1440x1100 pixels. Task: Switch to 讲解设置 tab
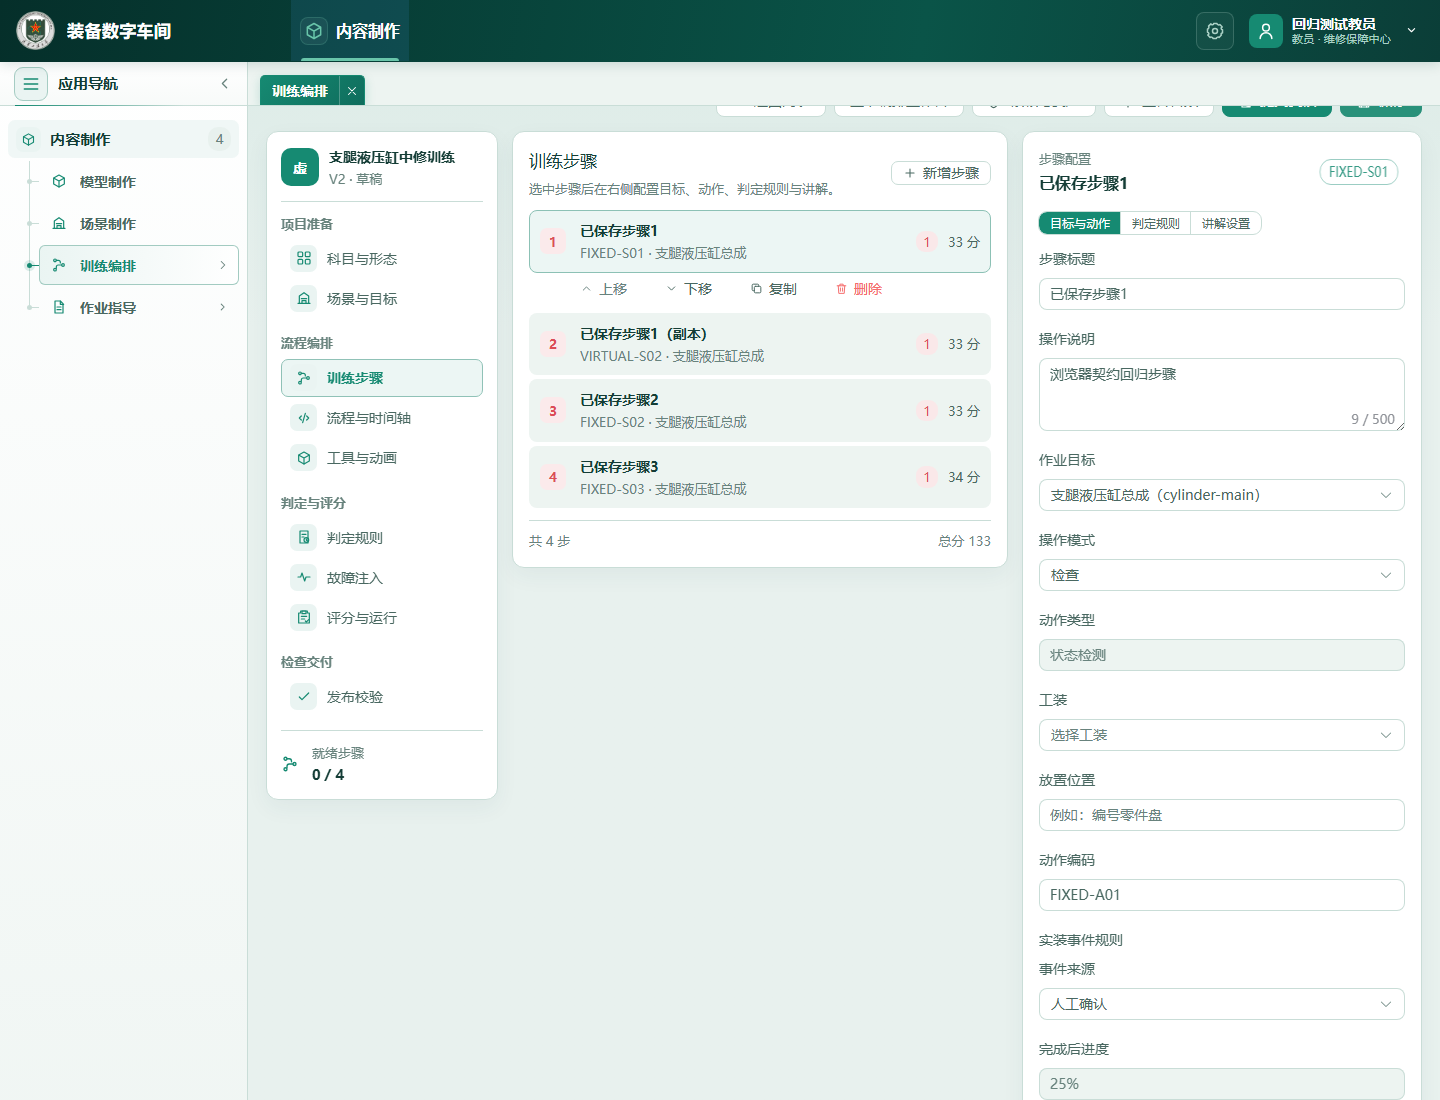point(1226,224)
